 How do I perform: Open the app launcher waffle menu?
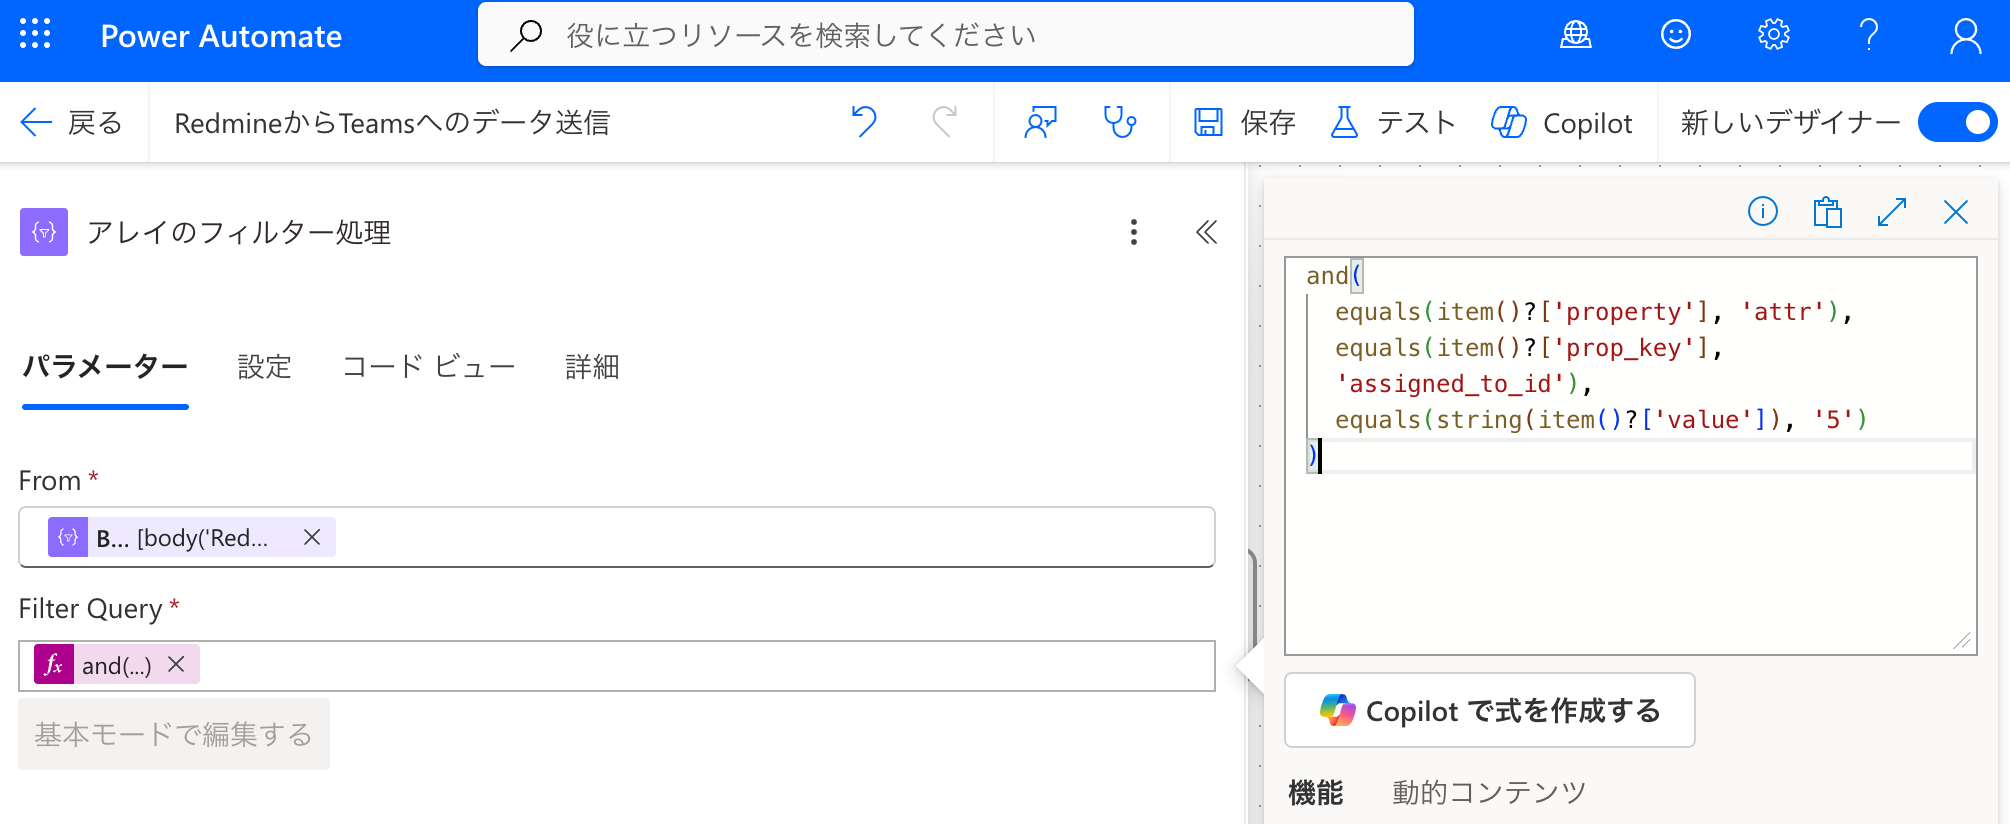[x=35, y=35]
